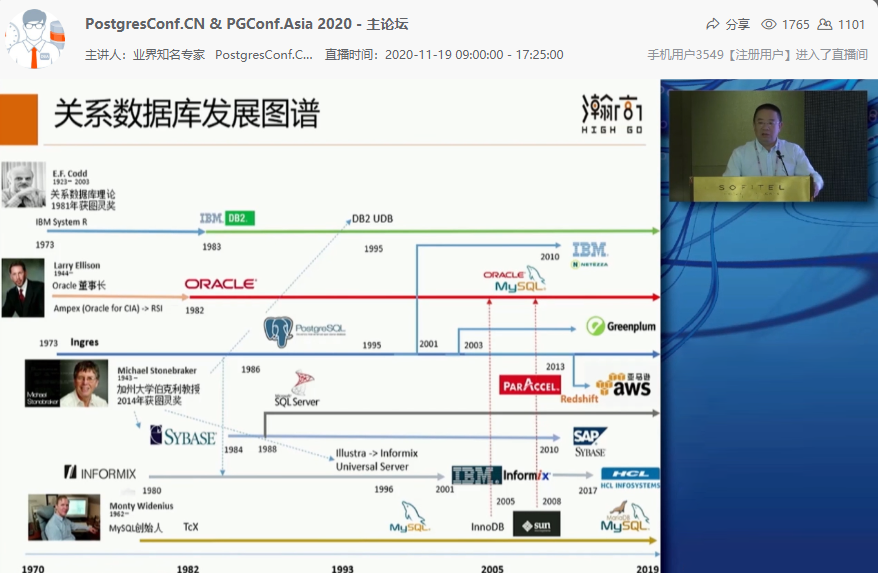Image resolution: width=878 pixels, height=573 pixels.
Task: Click the eye view-count icon
Action: pyautogui.click(x=769, y=24)
